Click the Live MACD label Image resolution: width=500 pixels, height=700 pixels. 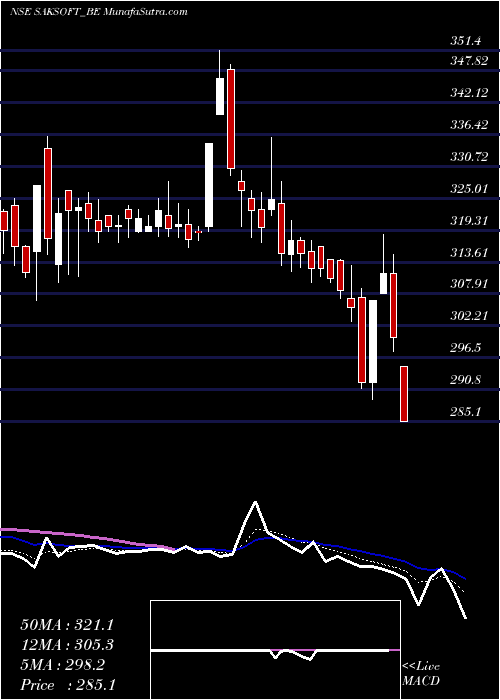[421, 674]
